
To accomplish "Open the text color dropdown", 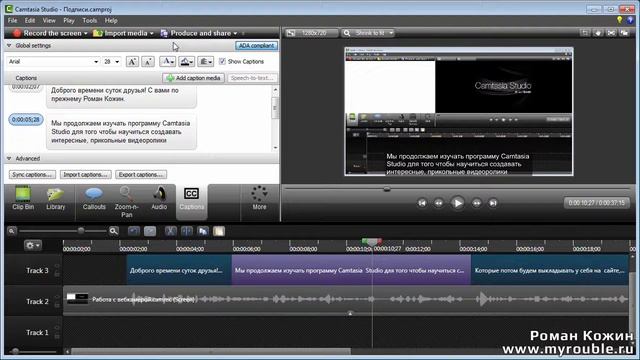I will [x=167, y=62].
